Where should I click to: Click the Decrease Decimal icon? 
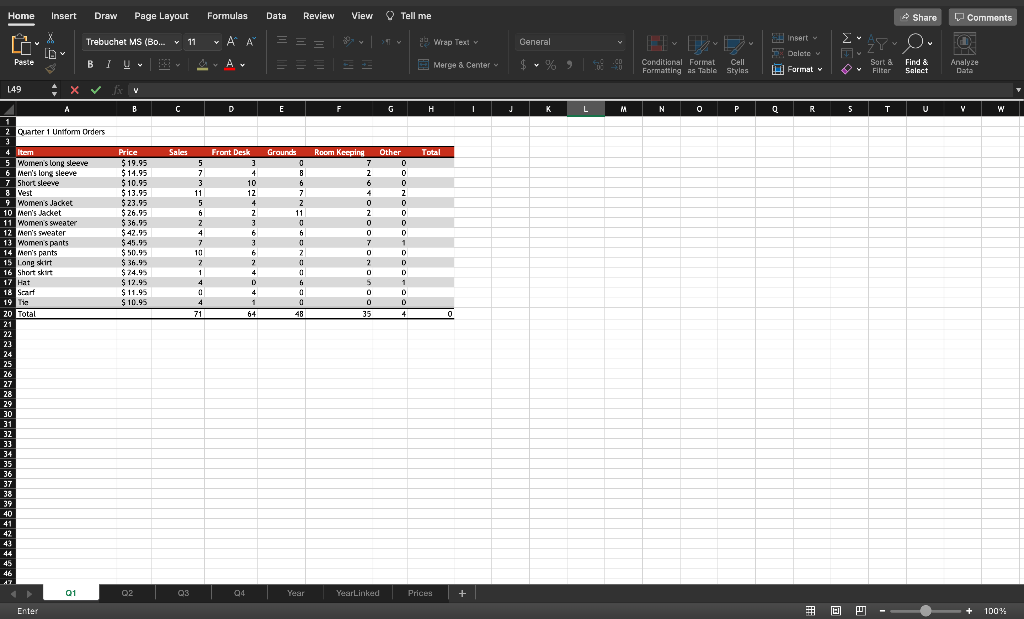pyautogui.click(x=617, y=65)
